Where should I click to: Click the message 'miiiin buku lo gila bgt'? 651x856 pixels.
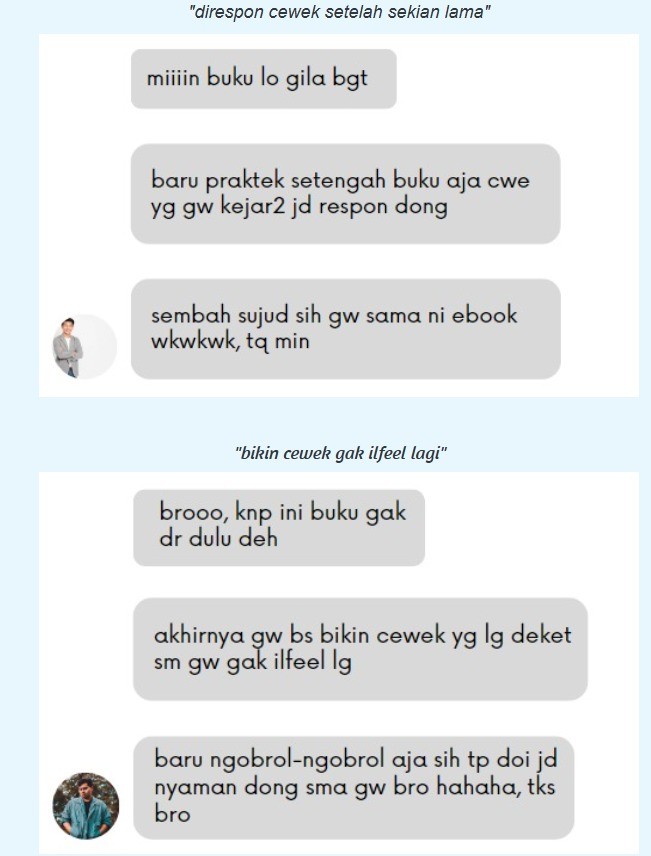click(x=264, y=79)
